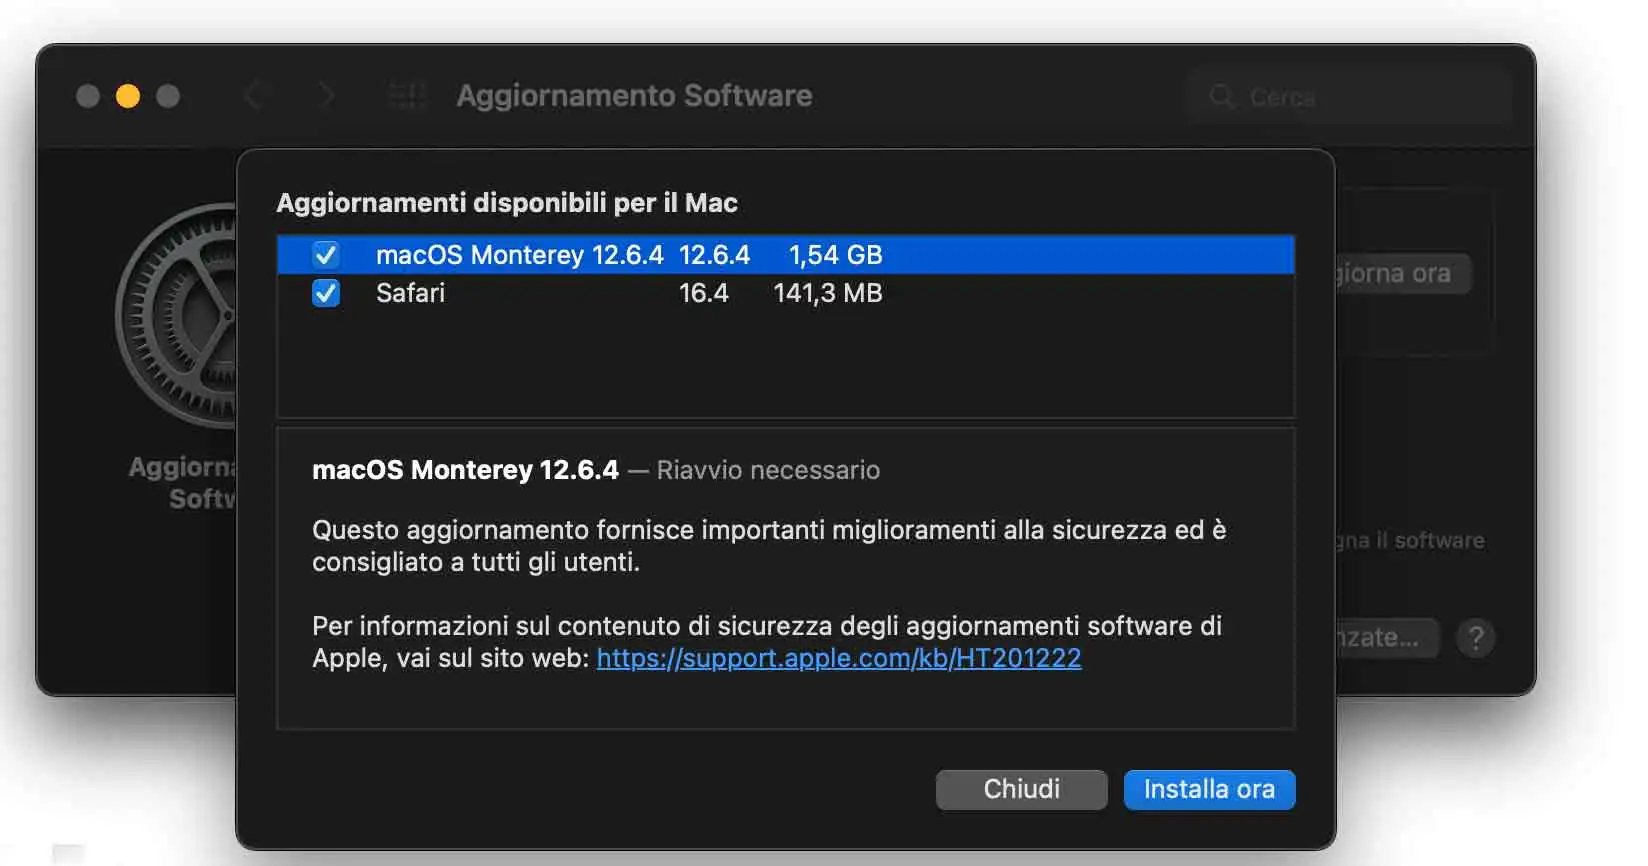The width and height of the screenshot is (1648, 866).
Task: Click the magnifying glass in the Cerca field
Action: tap(1222, 96)
